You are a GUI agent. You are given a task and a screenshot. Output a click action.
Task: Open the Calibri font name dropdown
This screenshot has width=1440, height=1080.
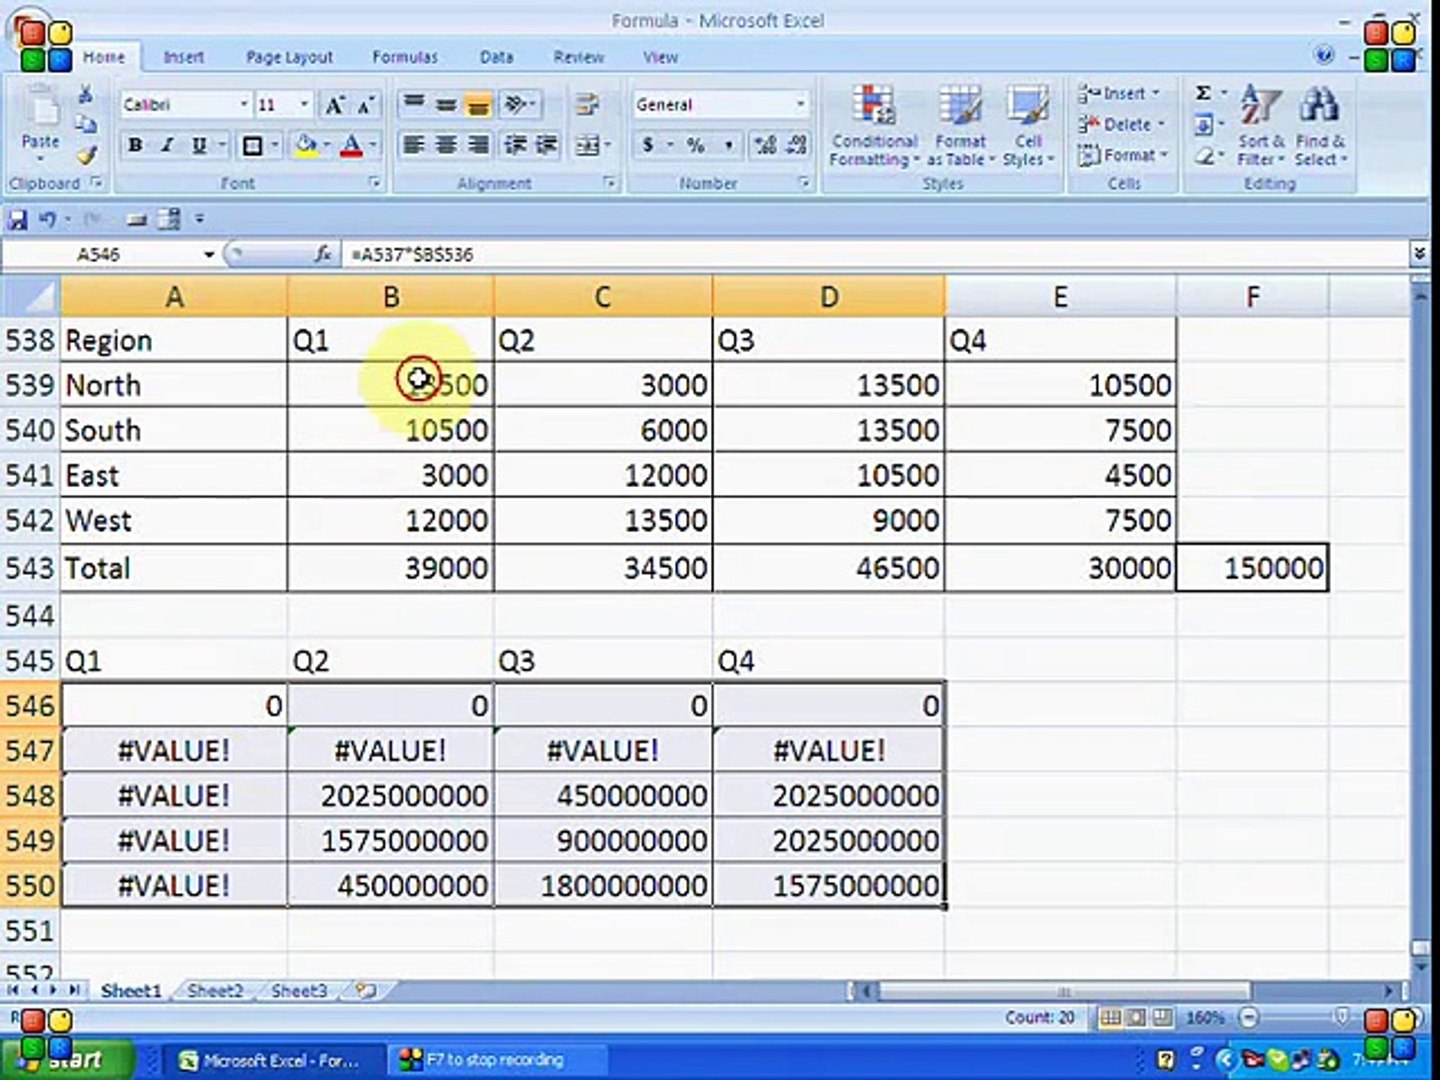coord(243,104)
